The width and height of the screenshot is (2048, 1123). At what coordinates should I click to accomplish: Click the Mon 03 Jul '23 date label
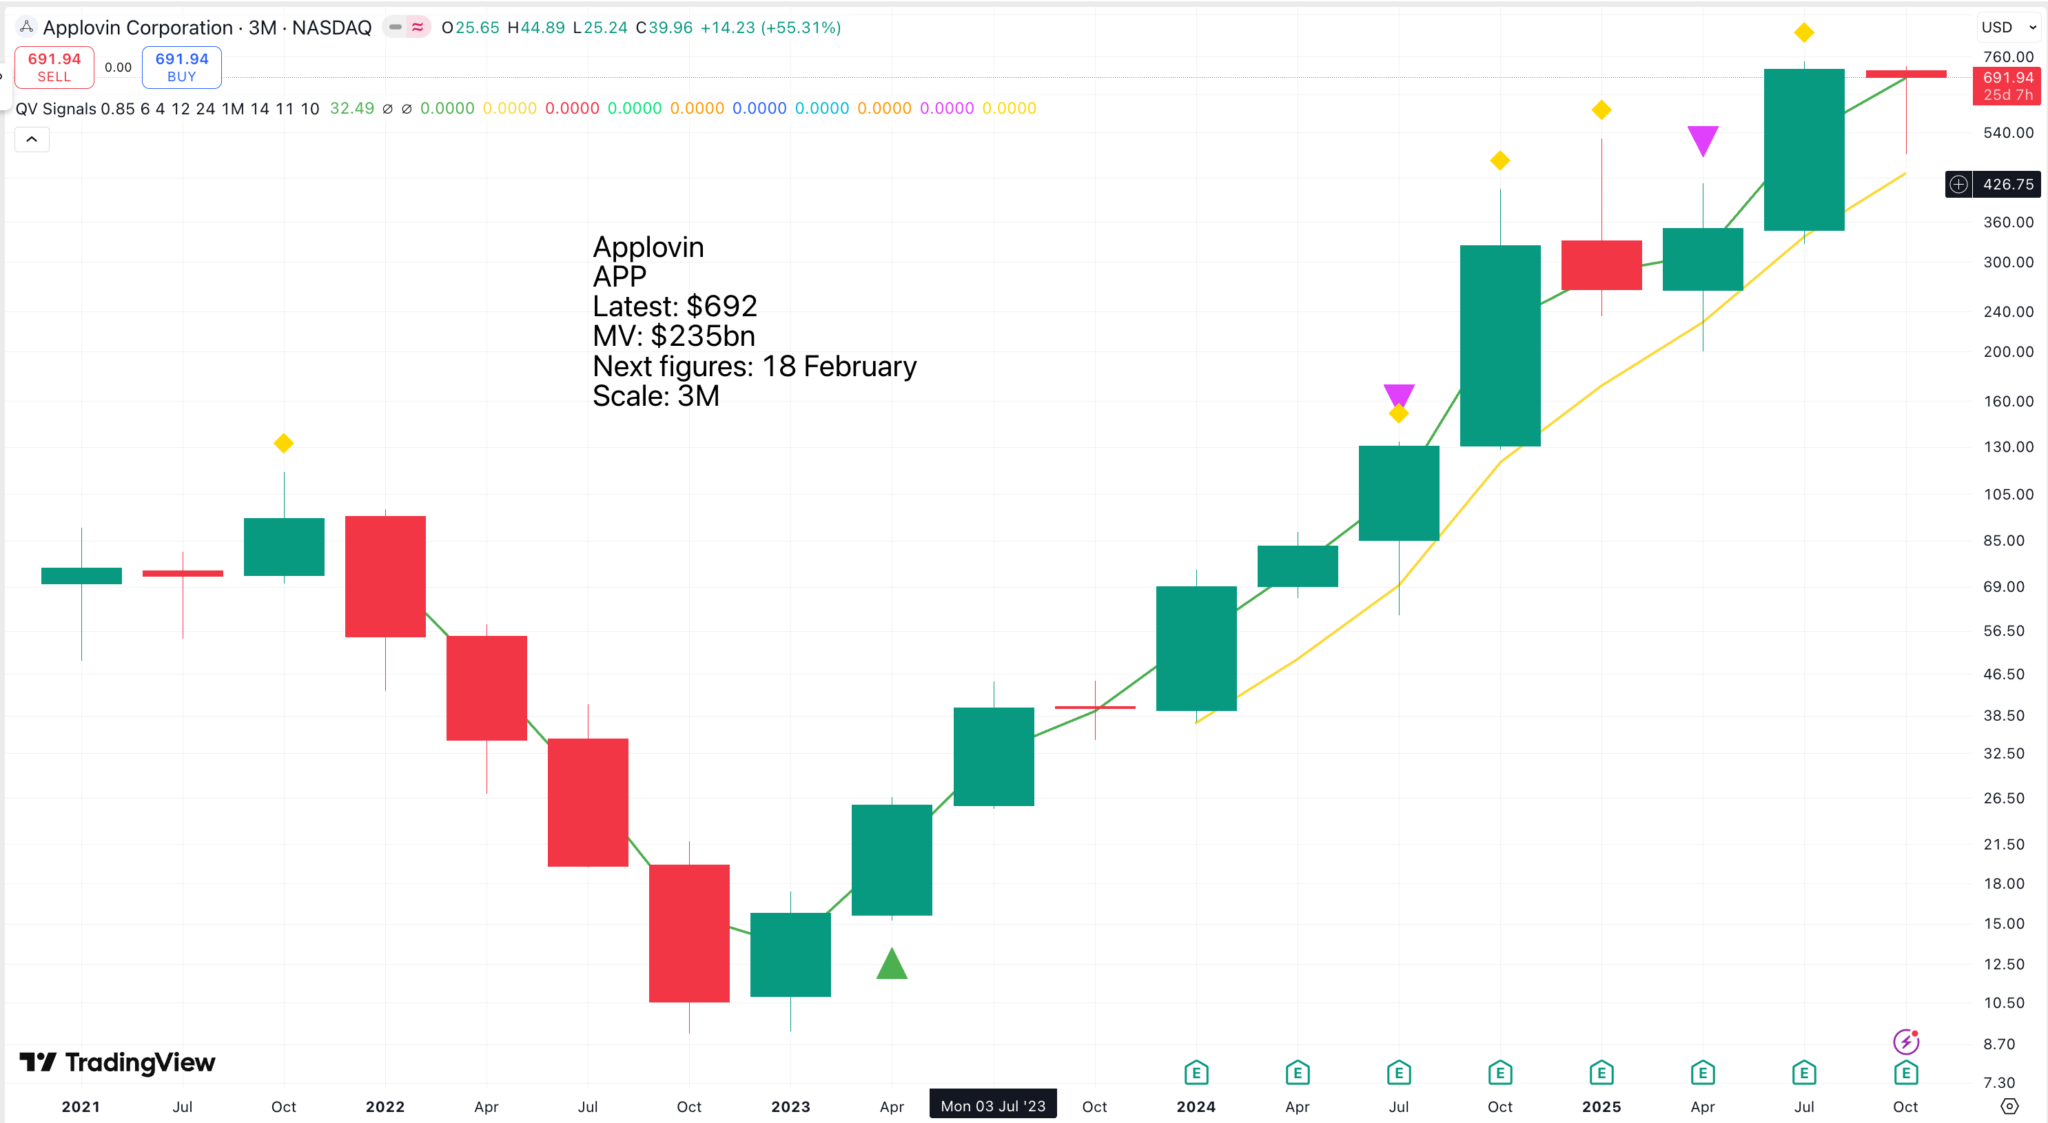[x=992, y=1106]
